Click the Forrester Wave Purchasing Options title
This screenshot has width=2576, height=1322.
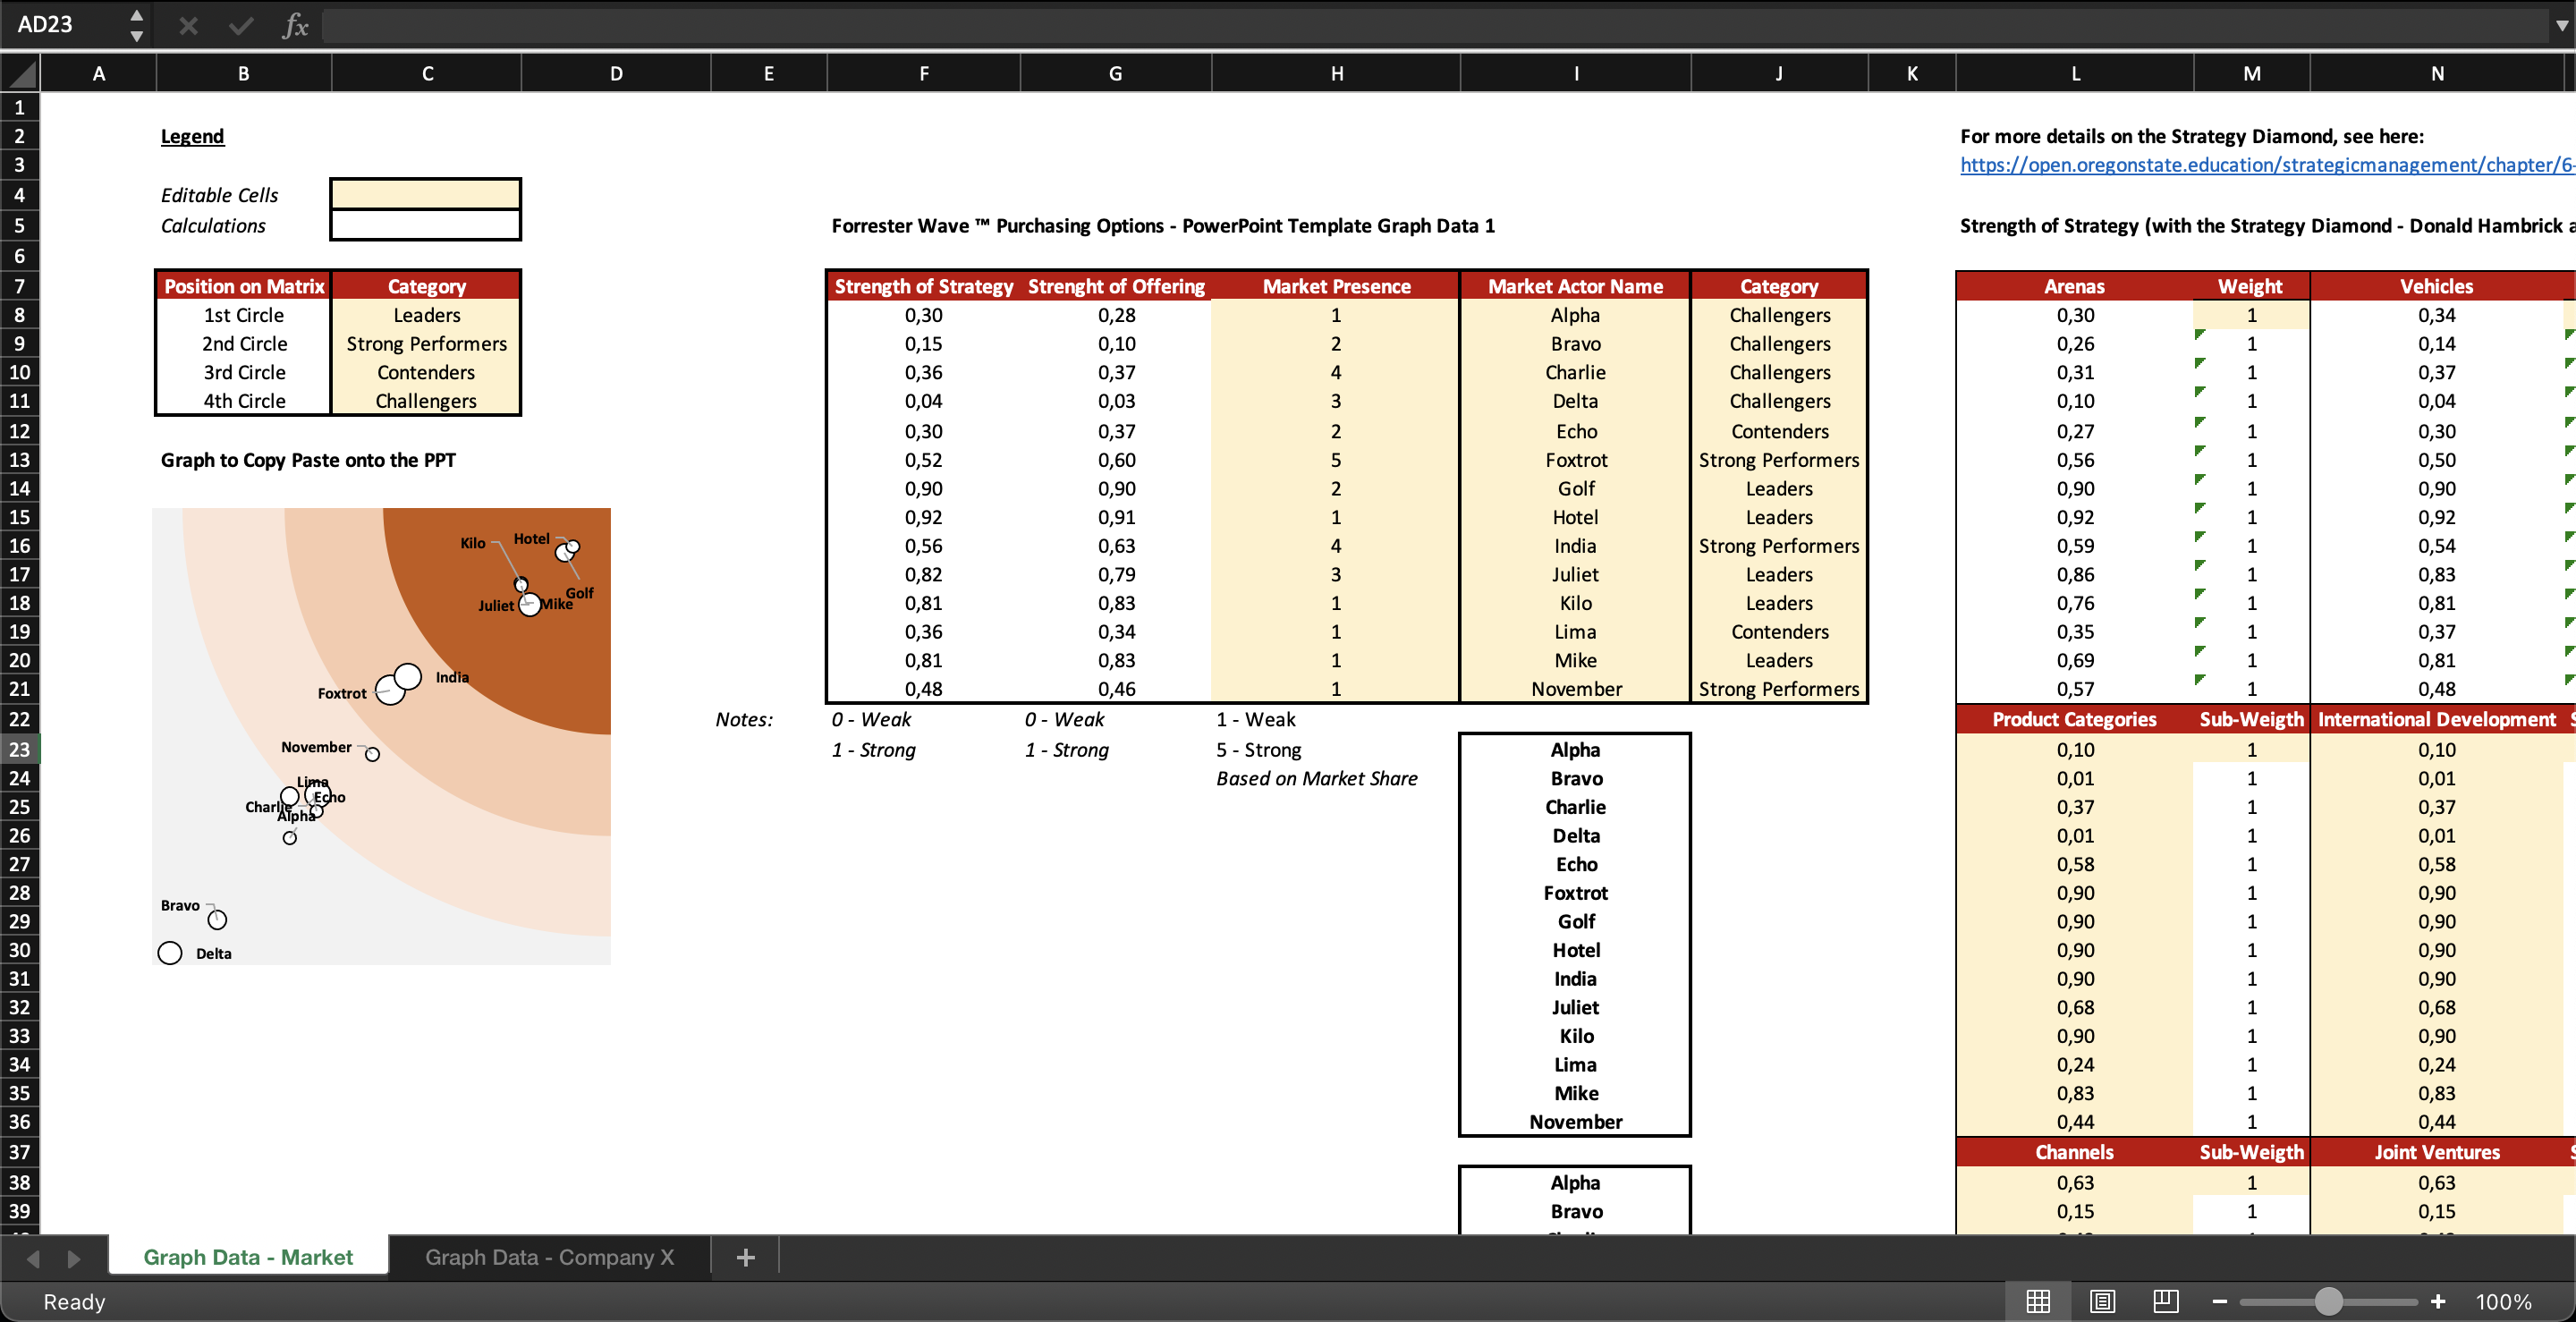pos(1163,225)
